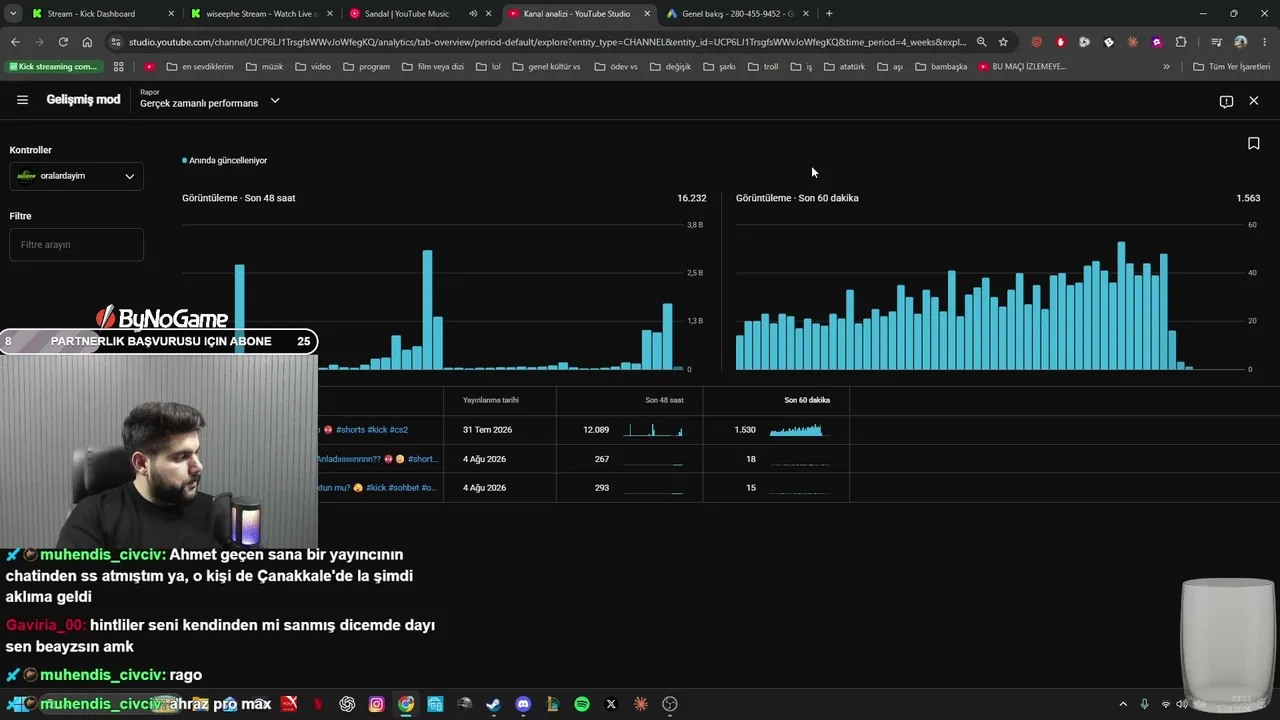Launch Steam from the taskbar
Image resolution: width=1280 pixels, height=720 pixels.
click(x=494, y=704)
